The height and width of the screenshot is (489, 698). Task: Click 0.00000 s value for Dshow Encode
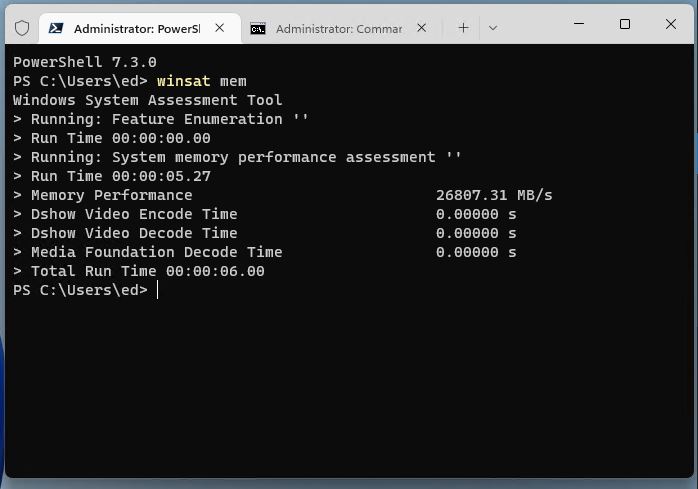click(476, 214)
